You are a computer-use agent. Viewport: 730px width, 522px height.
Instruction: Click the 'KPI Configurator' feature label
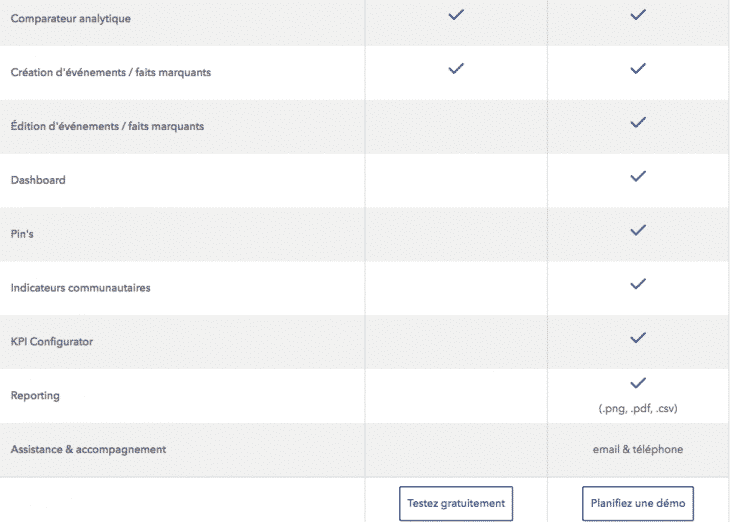52,342
